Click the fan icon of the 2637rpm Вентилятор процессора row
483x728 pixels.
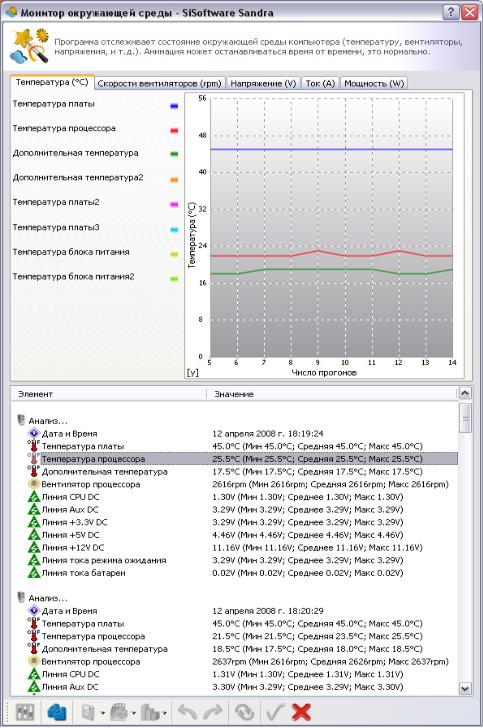click(x=33, y=661)
